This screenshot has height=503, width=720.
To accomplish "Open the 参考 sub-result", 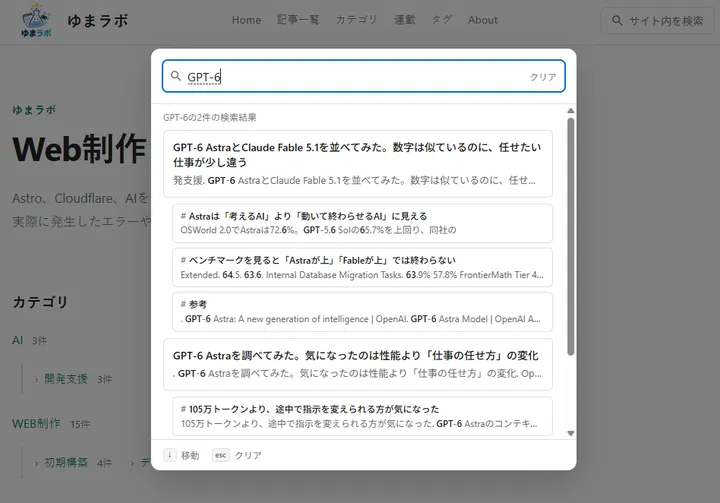I will pos(362,311).
